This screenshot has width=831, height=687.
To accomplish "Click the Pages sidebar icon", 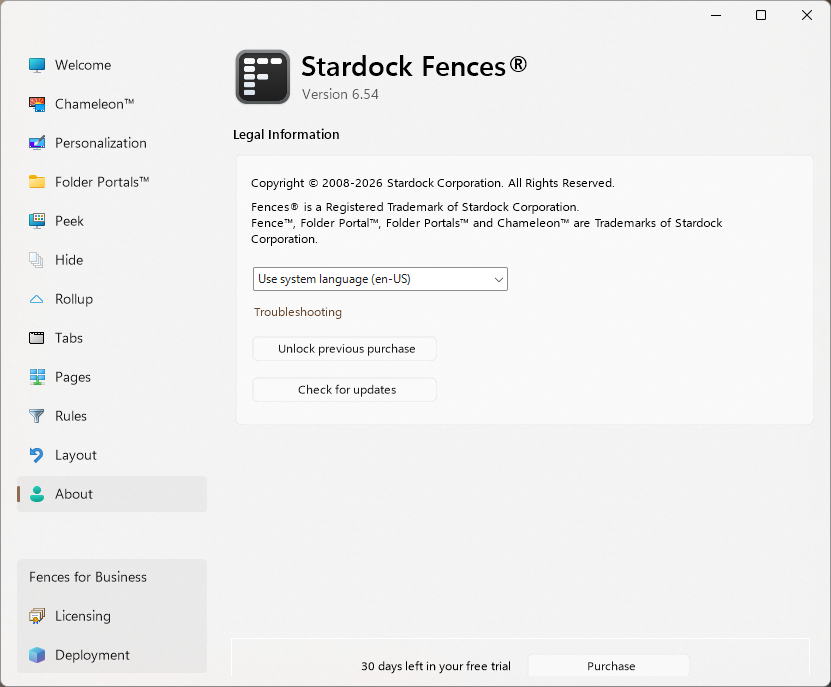I will tap(37, 377).
